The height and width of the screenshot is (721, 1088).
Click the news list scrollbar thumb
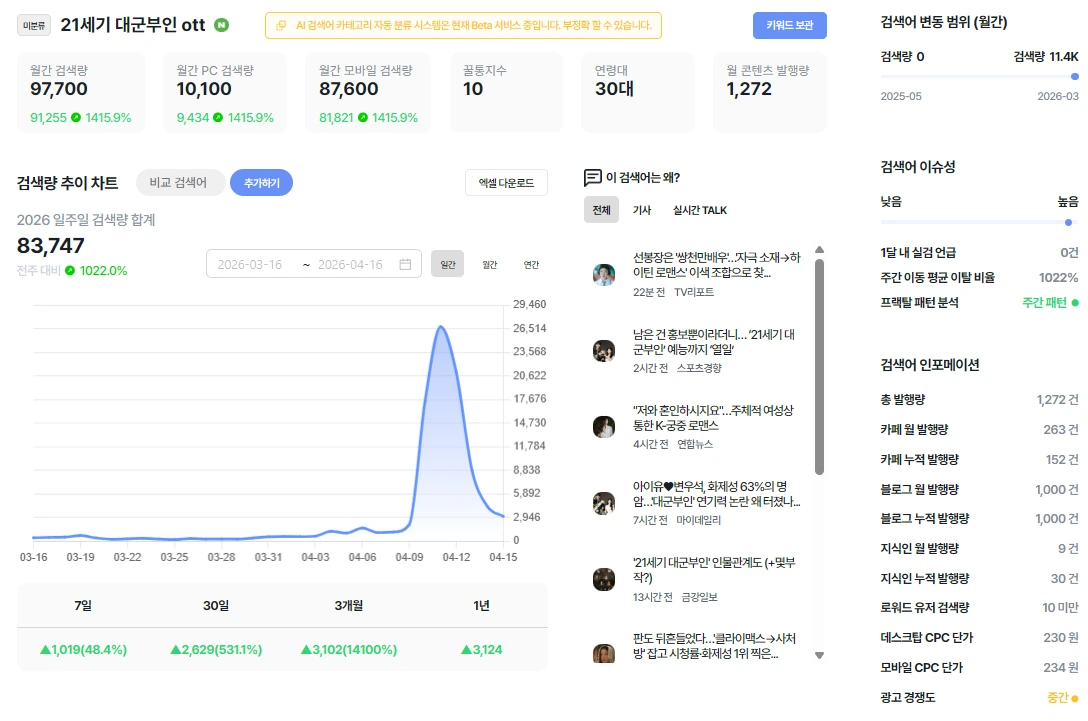[x=819, y=366]
